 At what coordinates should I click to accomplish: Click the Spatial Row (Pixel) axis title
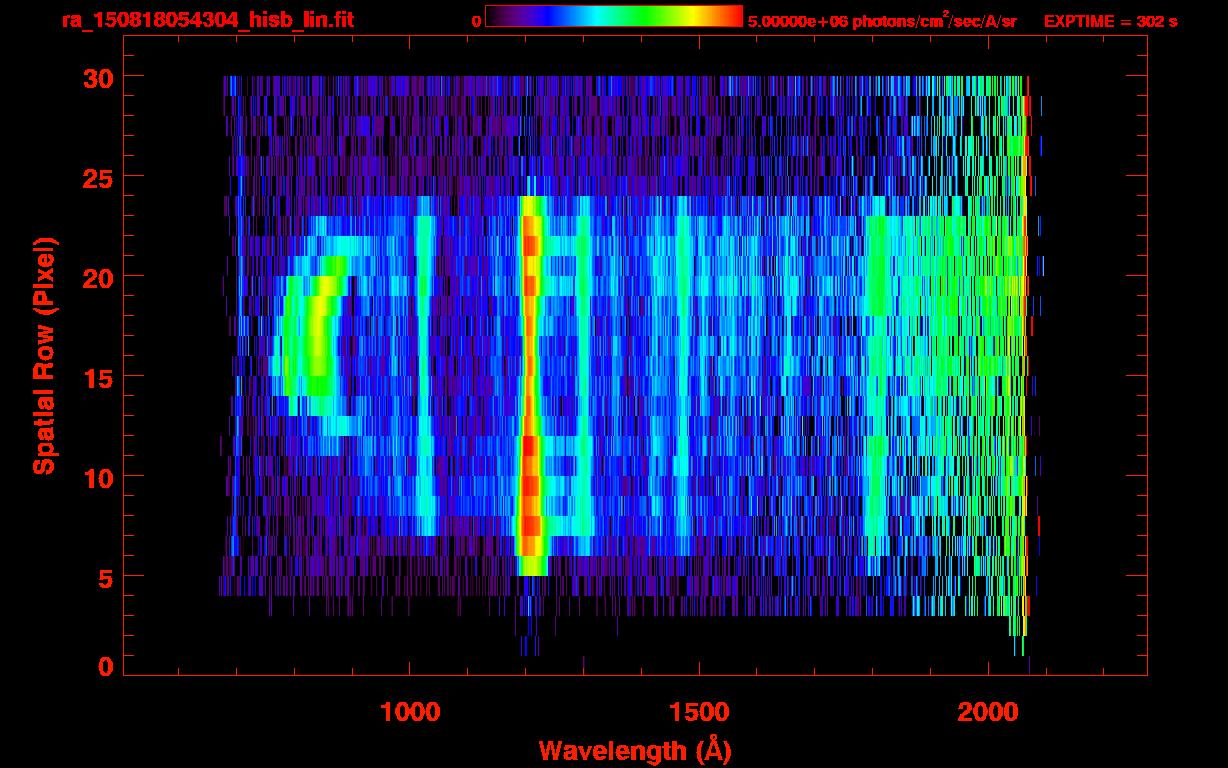pos(44,355)
